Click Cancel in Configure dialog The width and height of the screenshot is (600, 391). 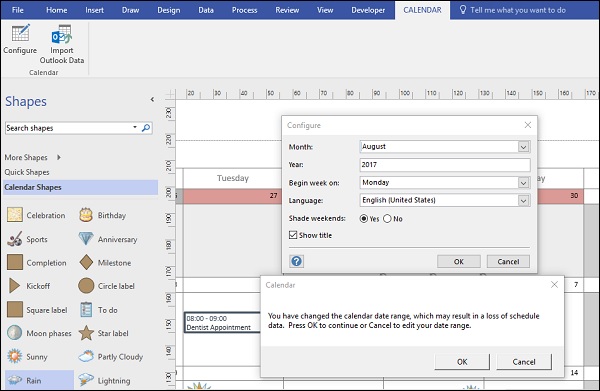tap(508, 262)
